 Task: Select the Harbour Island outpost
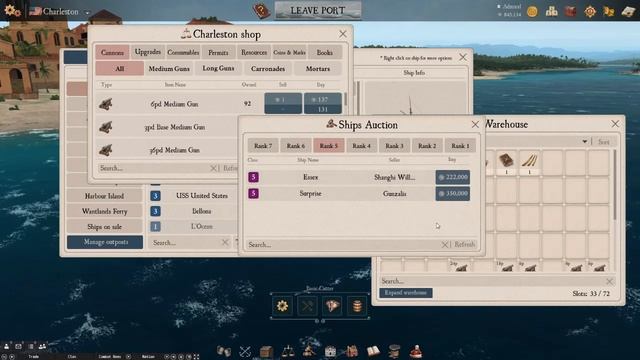pyautogui.click(x=104, y=196)
